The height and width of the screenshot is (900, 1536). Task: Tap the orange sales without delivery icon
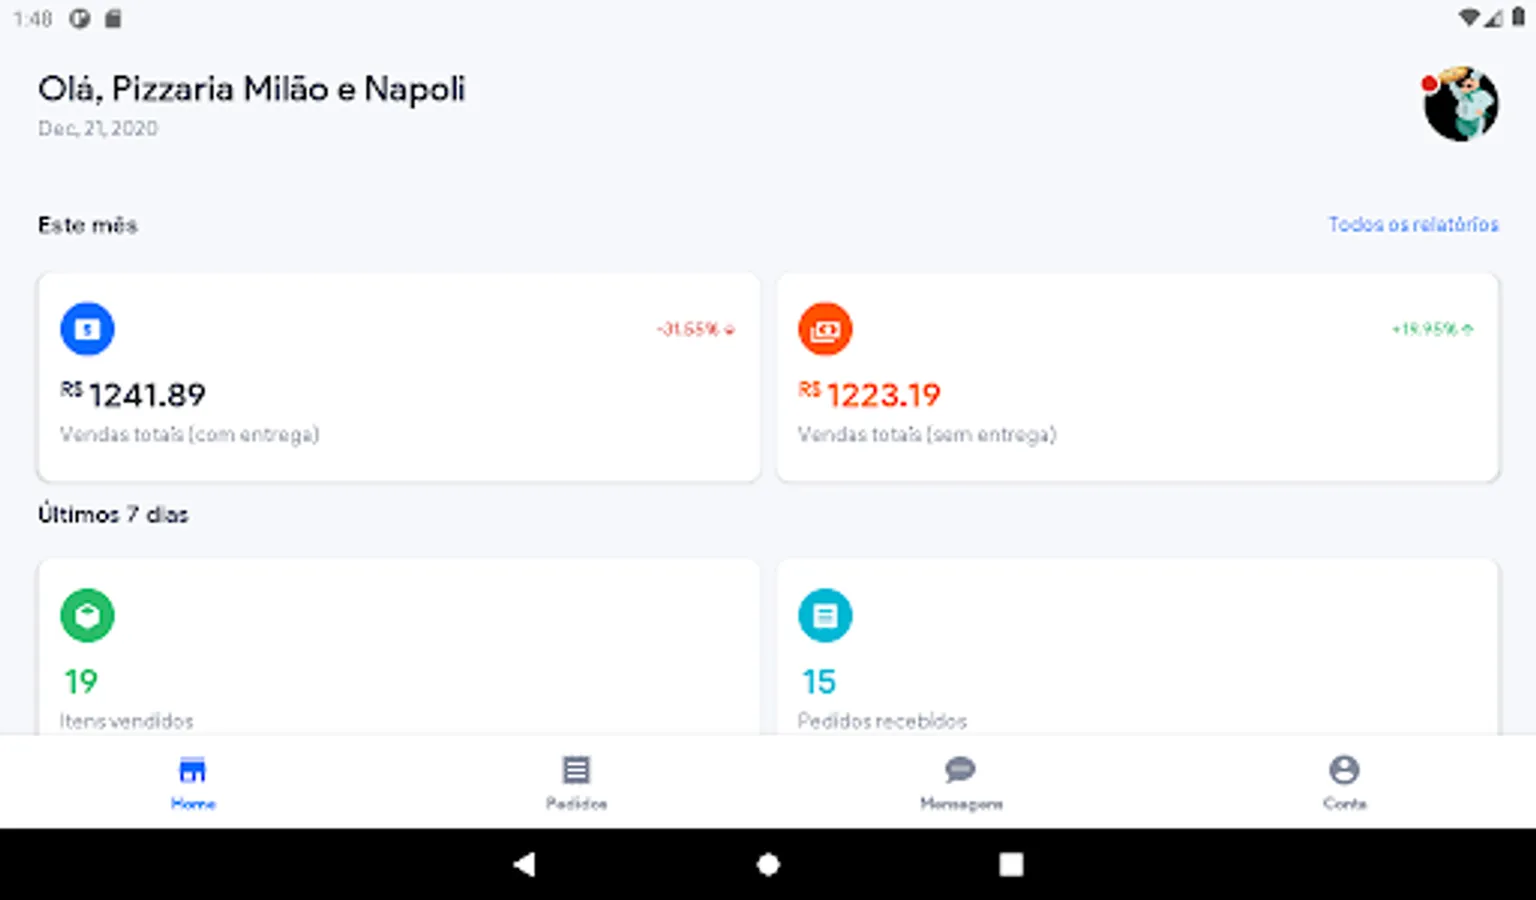pyautogui.click(x=825, y=329)
